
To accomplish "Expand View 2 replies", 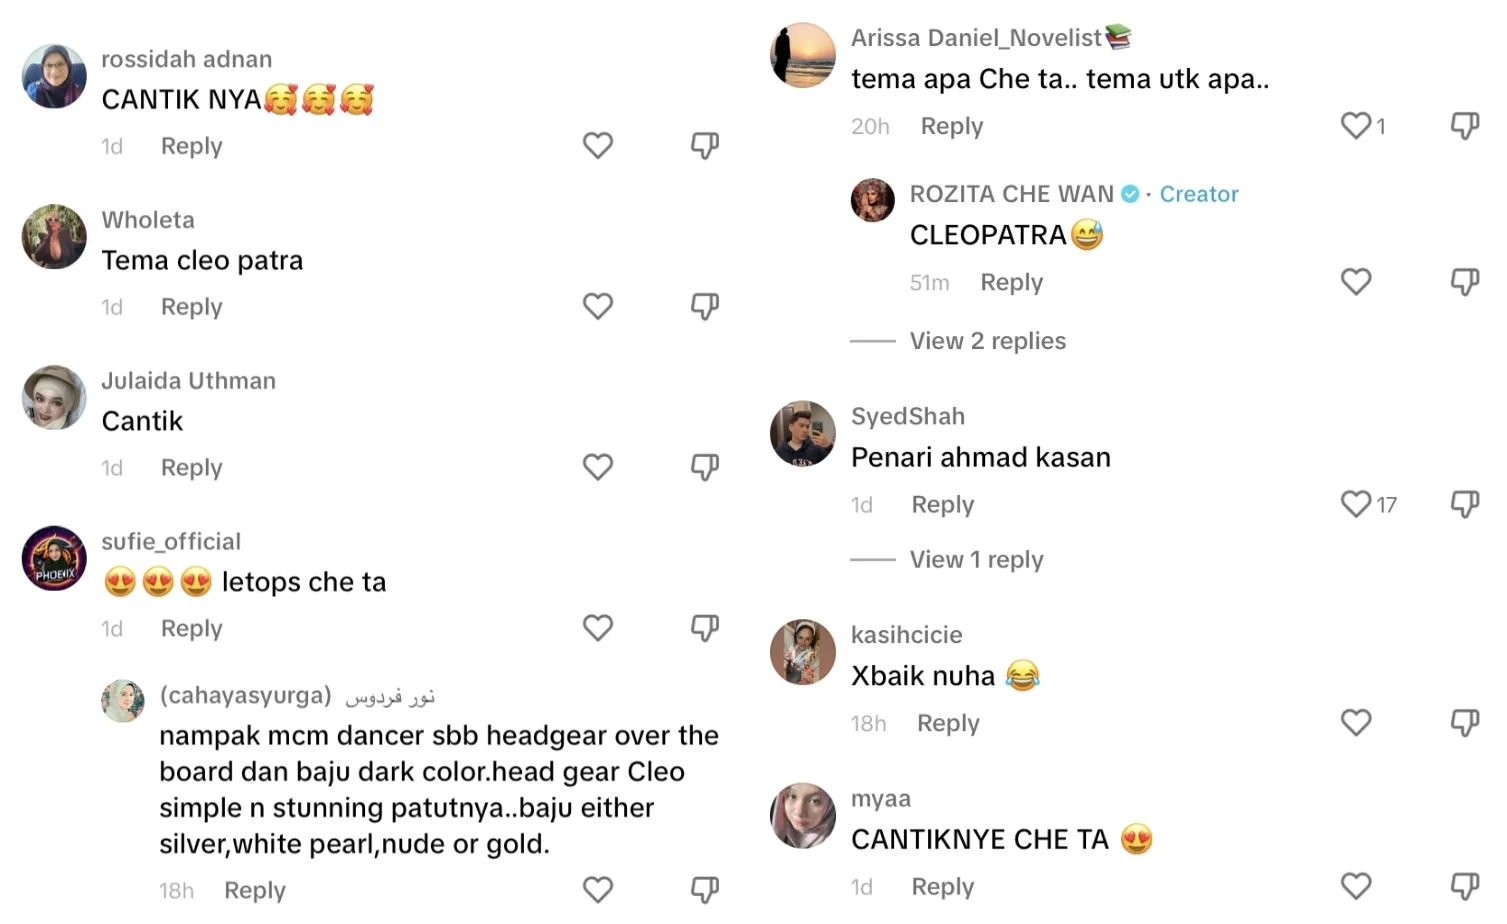I will click(x=987, y=341).
